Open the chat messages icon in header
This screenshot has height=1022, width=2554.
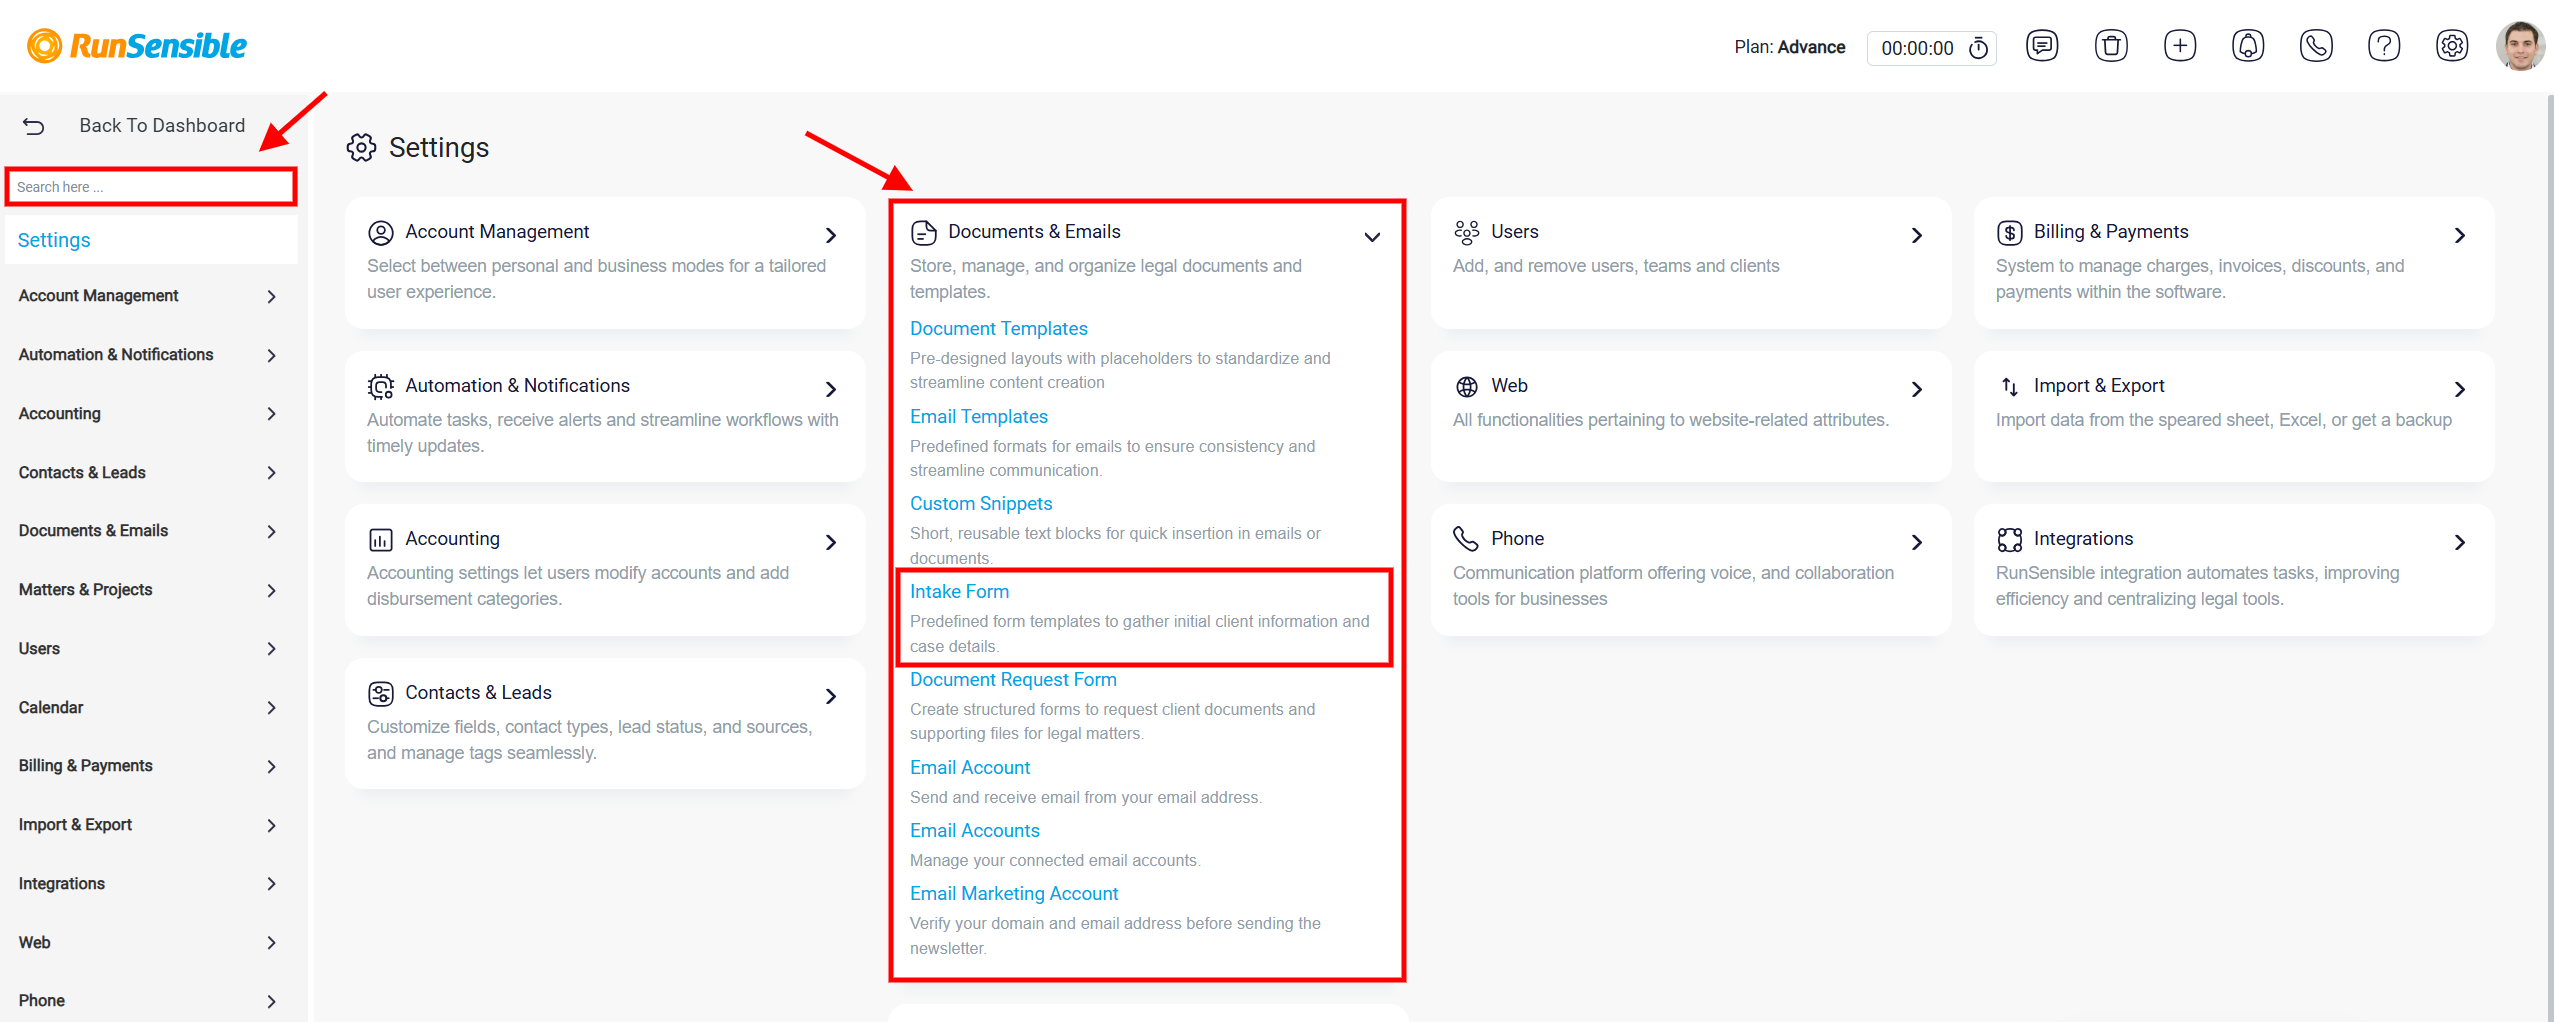point(2041,46)
